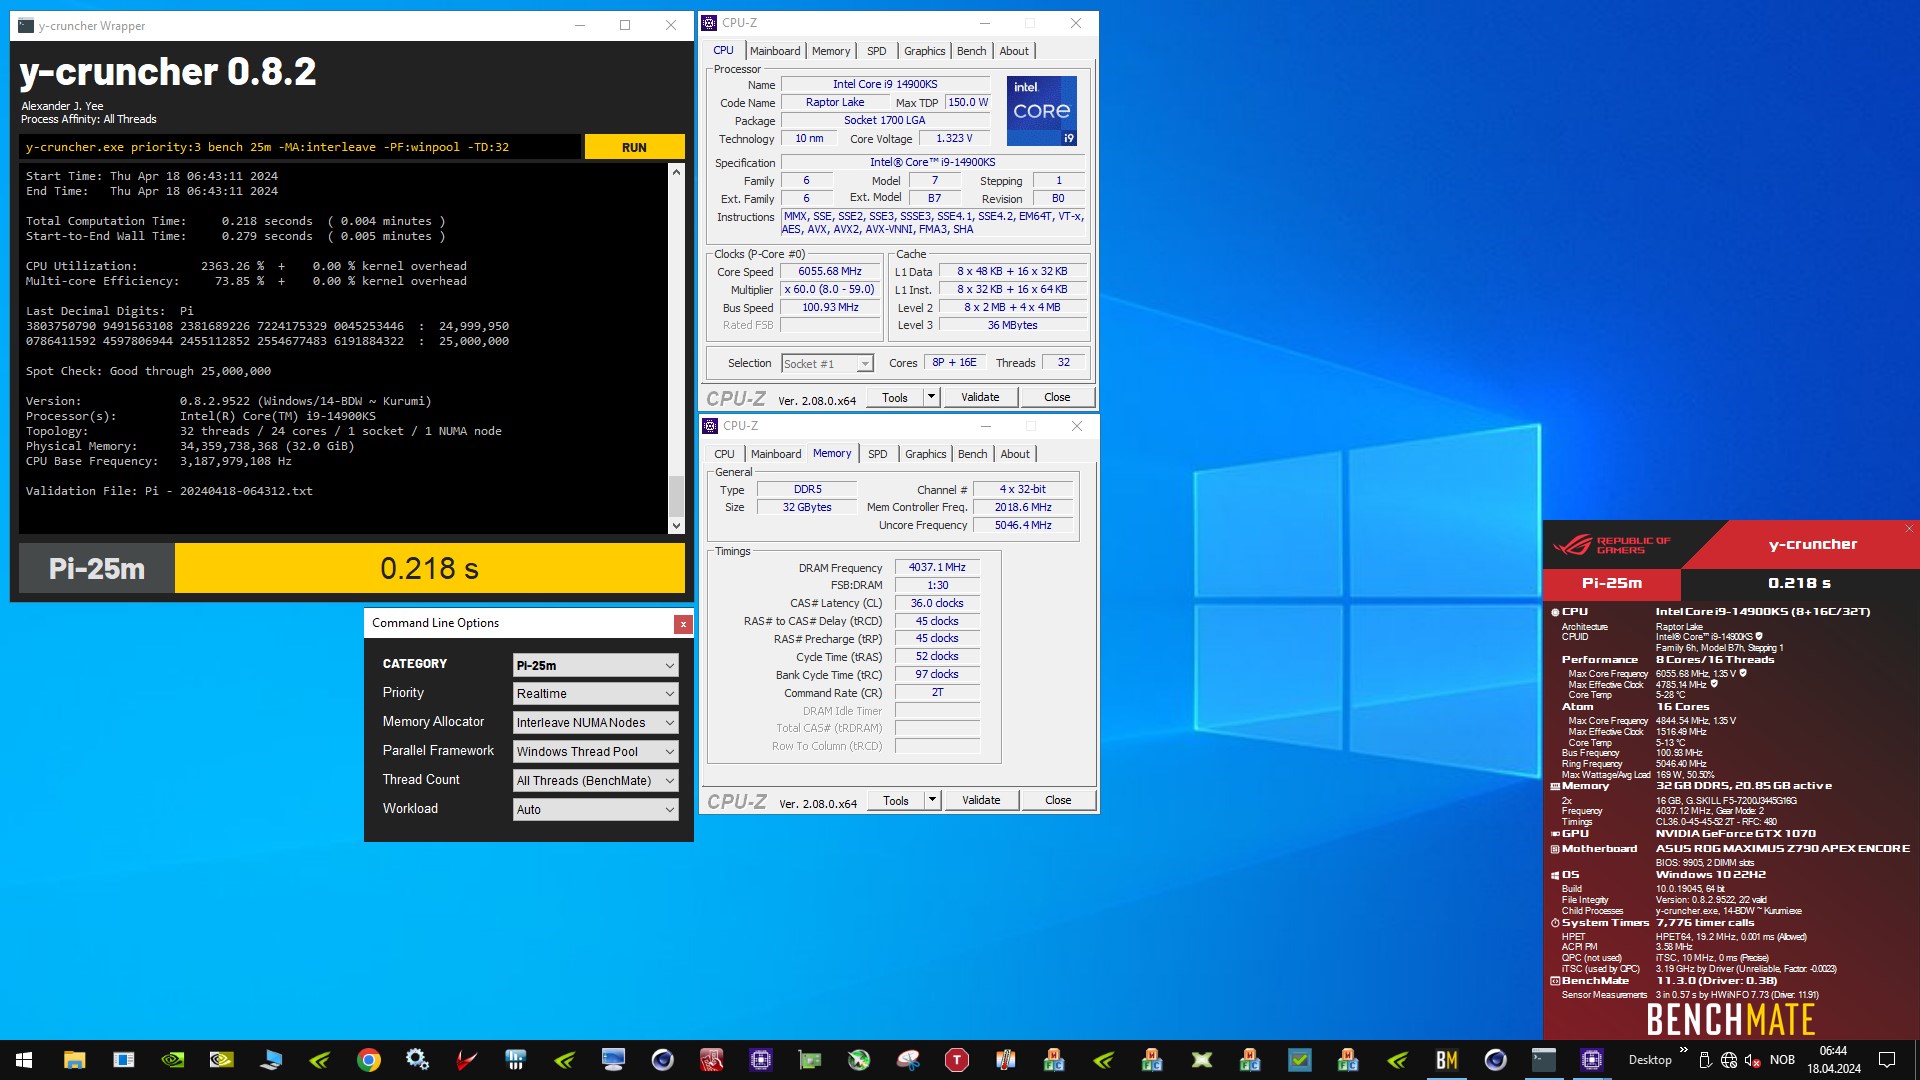
Task: Open the CATEGORY dropdown showing Pi-25m
Action: (595, 665)
